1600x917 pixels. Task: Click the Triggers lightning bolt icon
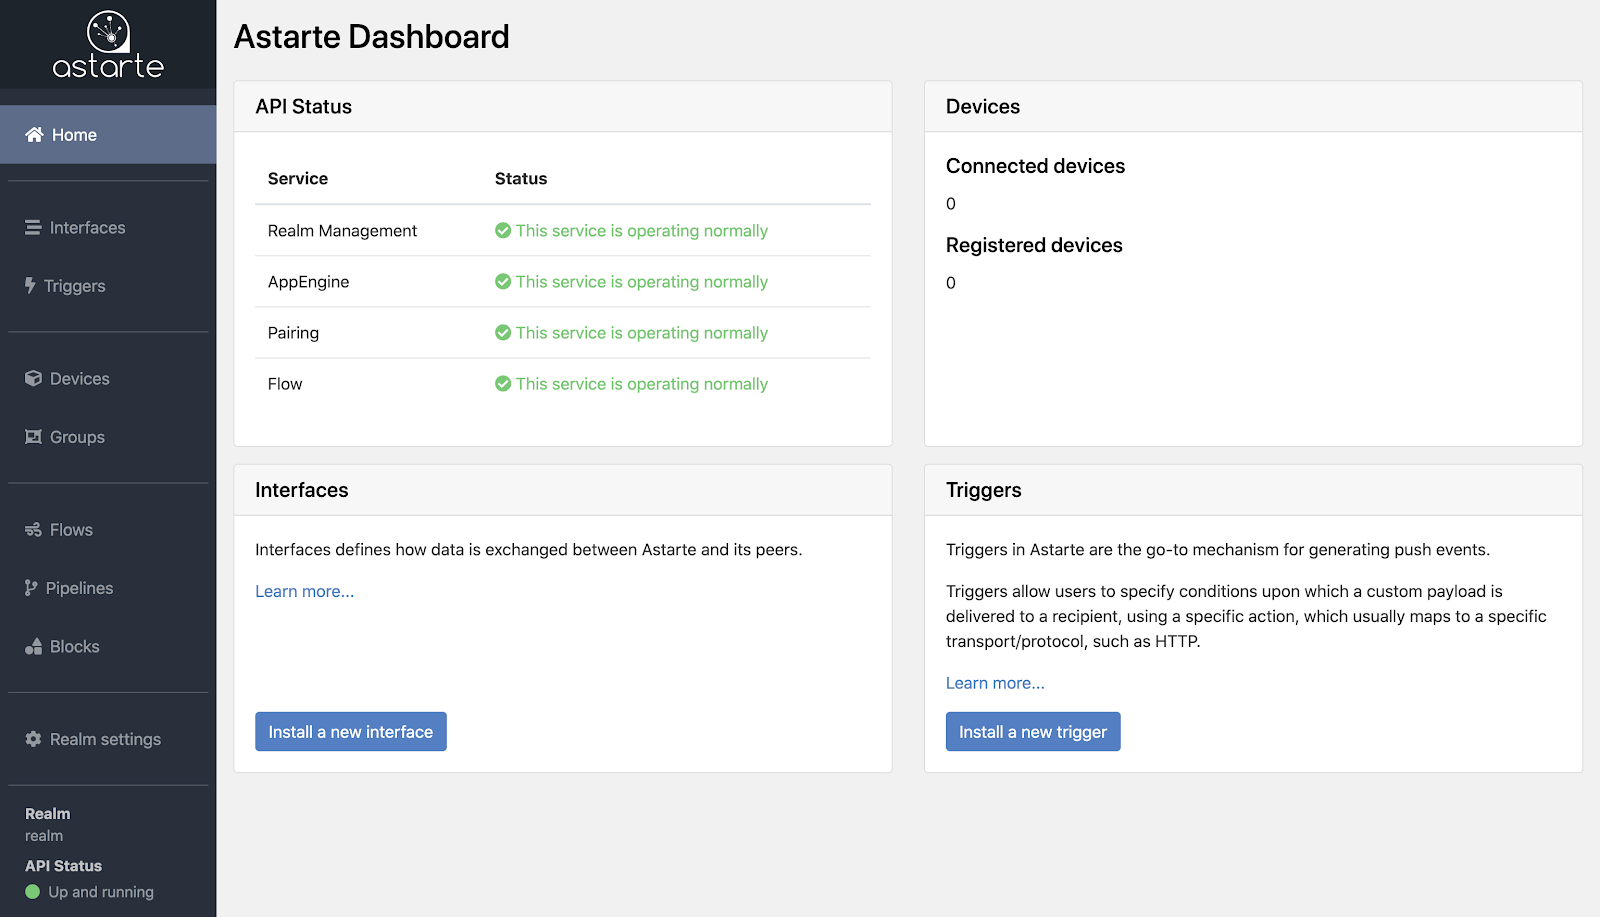(x=31, y=285)
